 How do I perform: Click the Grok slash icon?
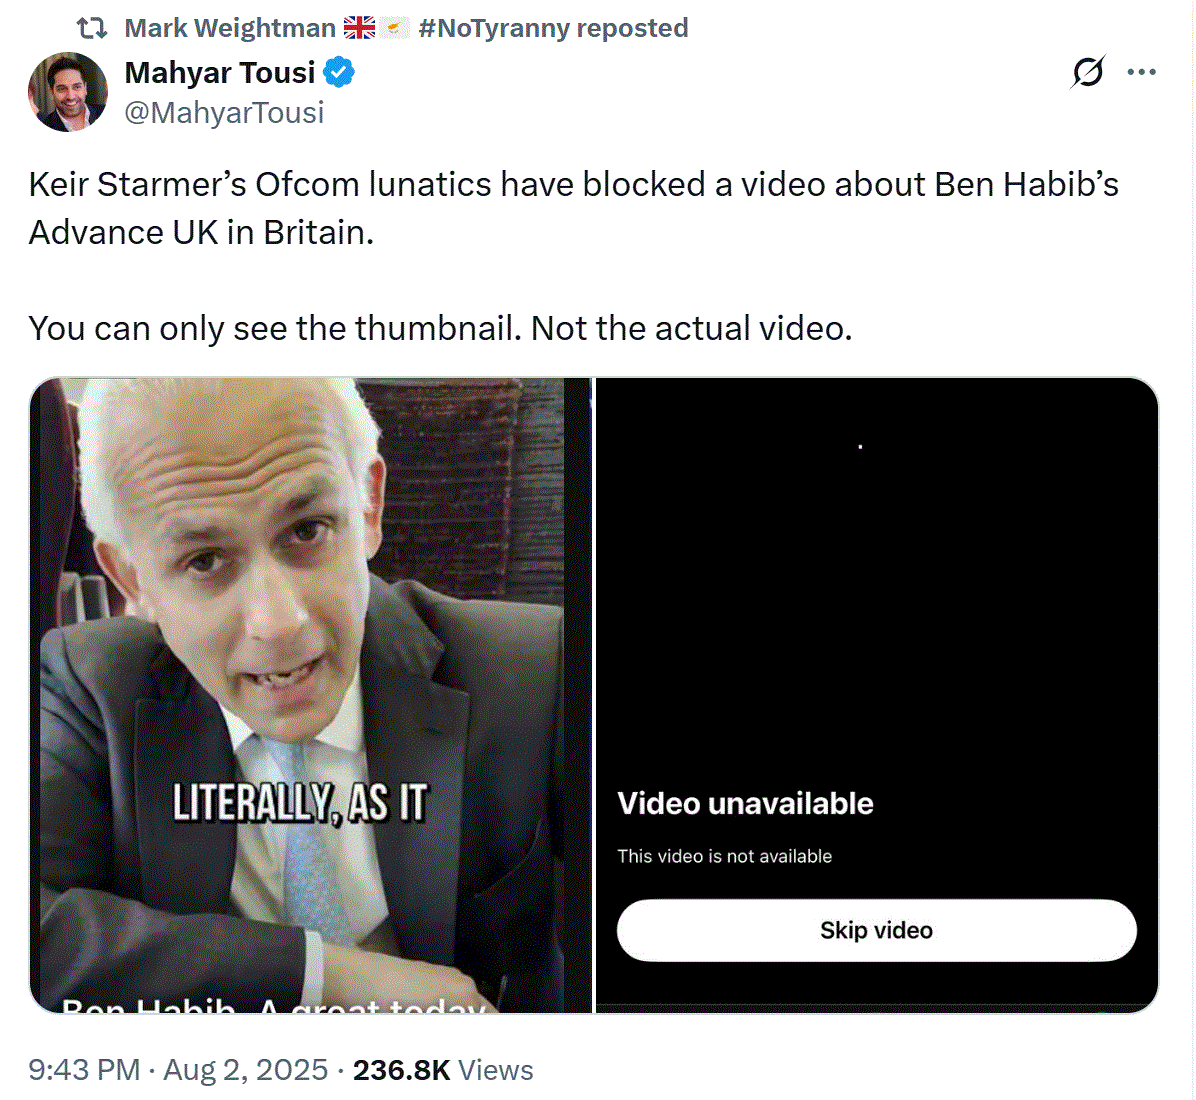pos(1087,72)
